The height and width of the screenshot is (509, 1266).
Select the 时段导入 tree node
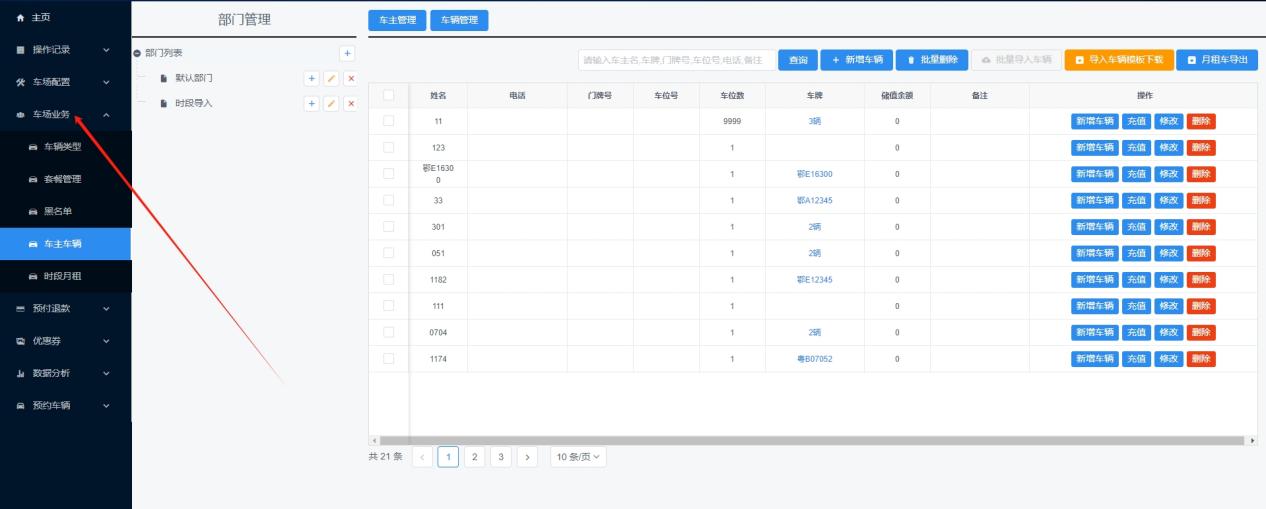[x=193, y=103]
